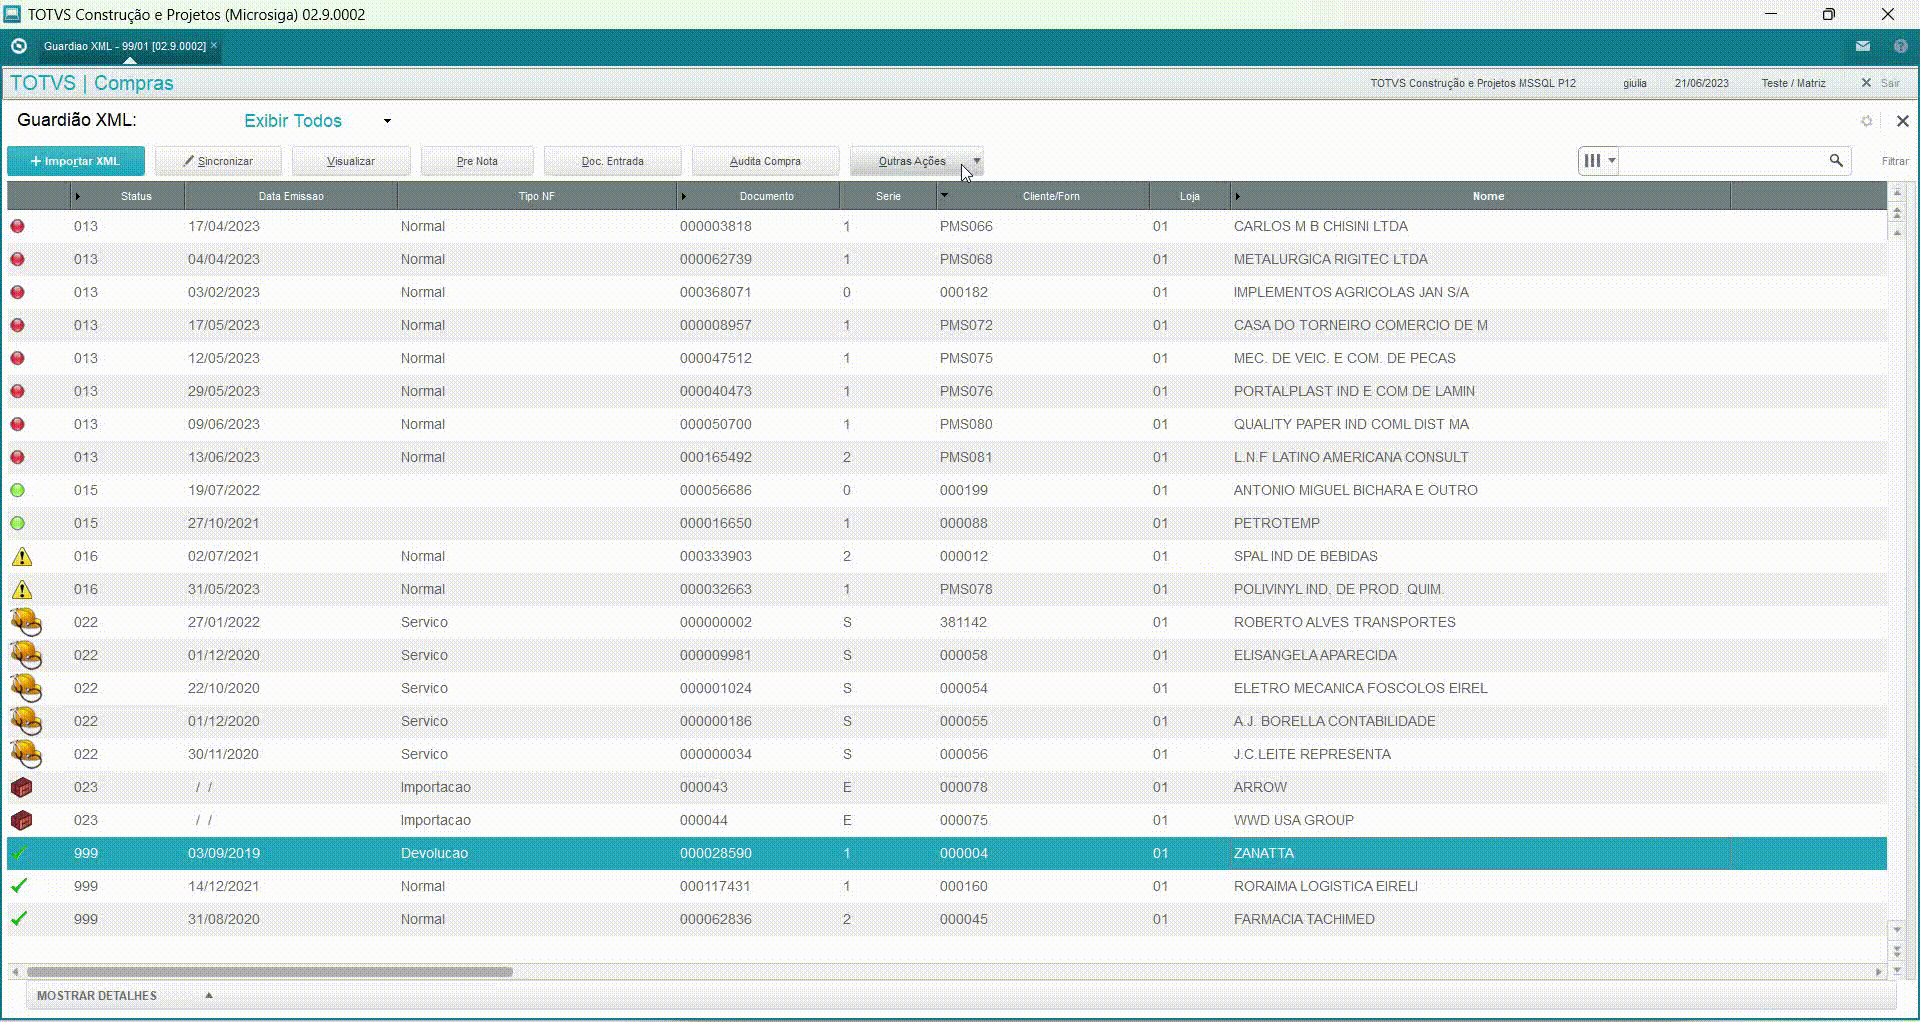Click import box icon for WWD USA GROUP
The height and width of the screenshot is (1022, 1920).
tap(21, 820)
